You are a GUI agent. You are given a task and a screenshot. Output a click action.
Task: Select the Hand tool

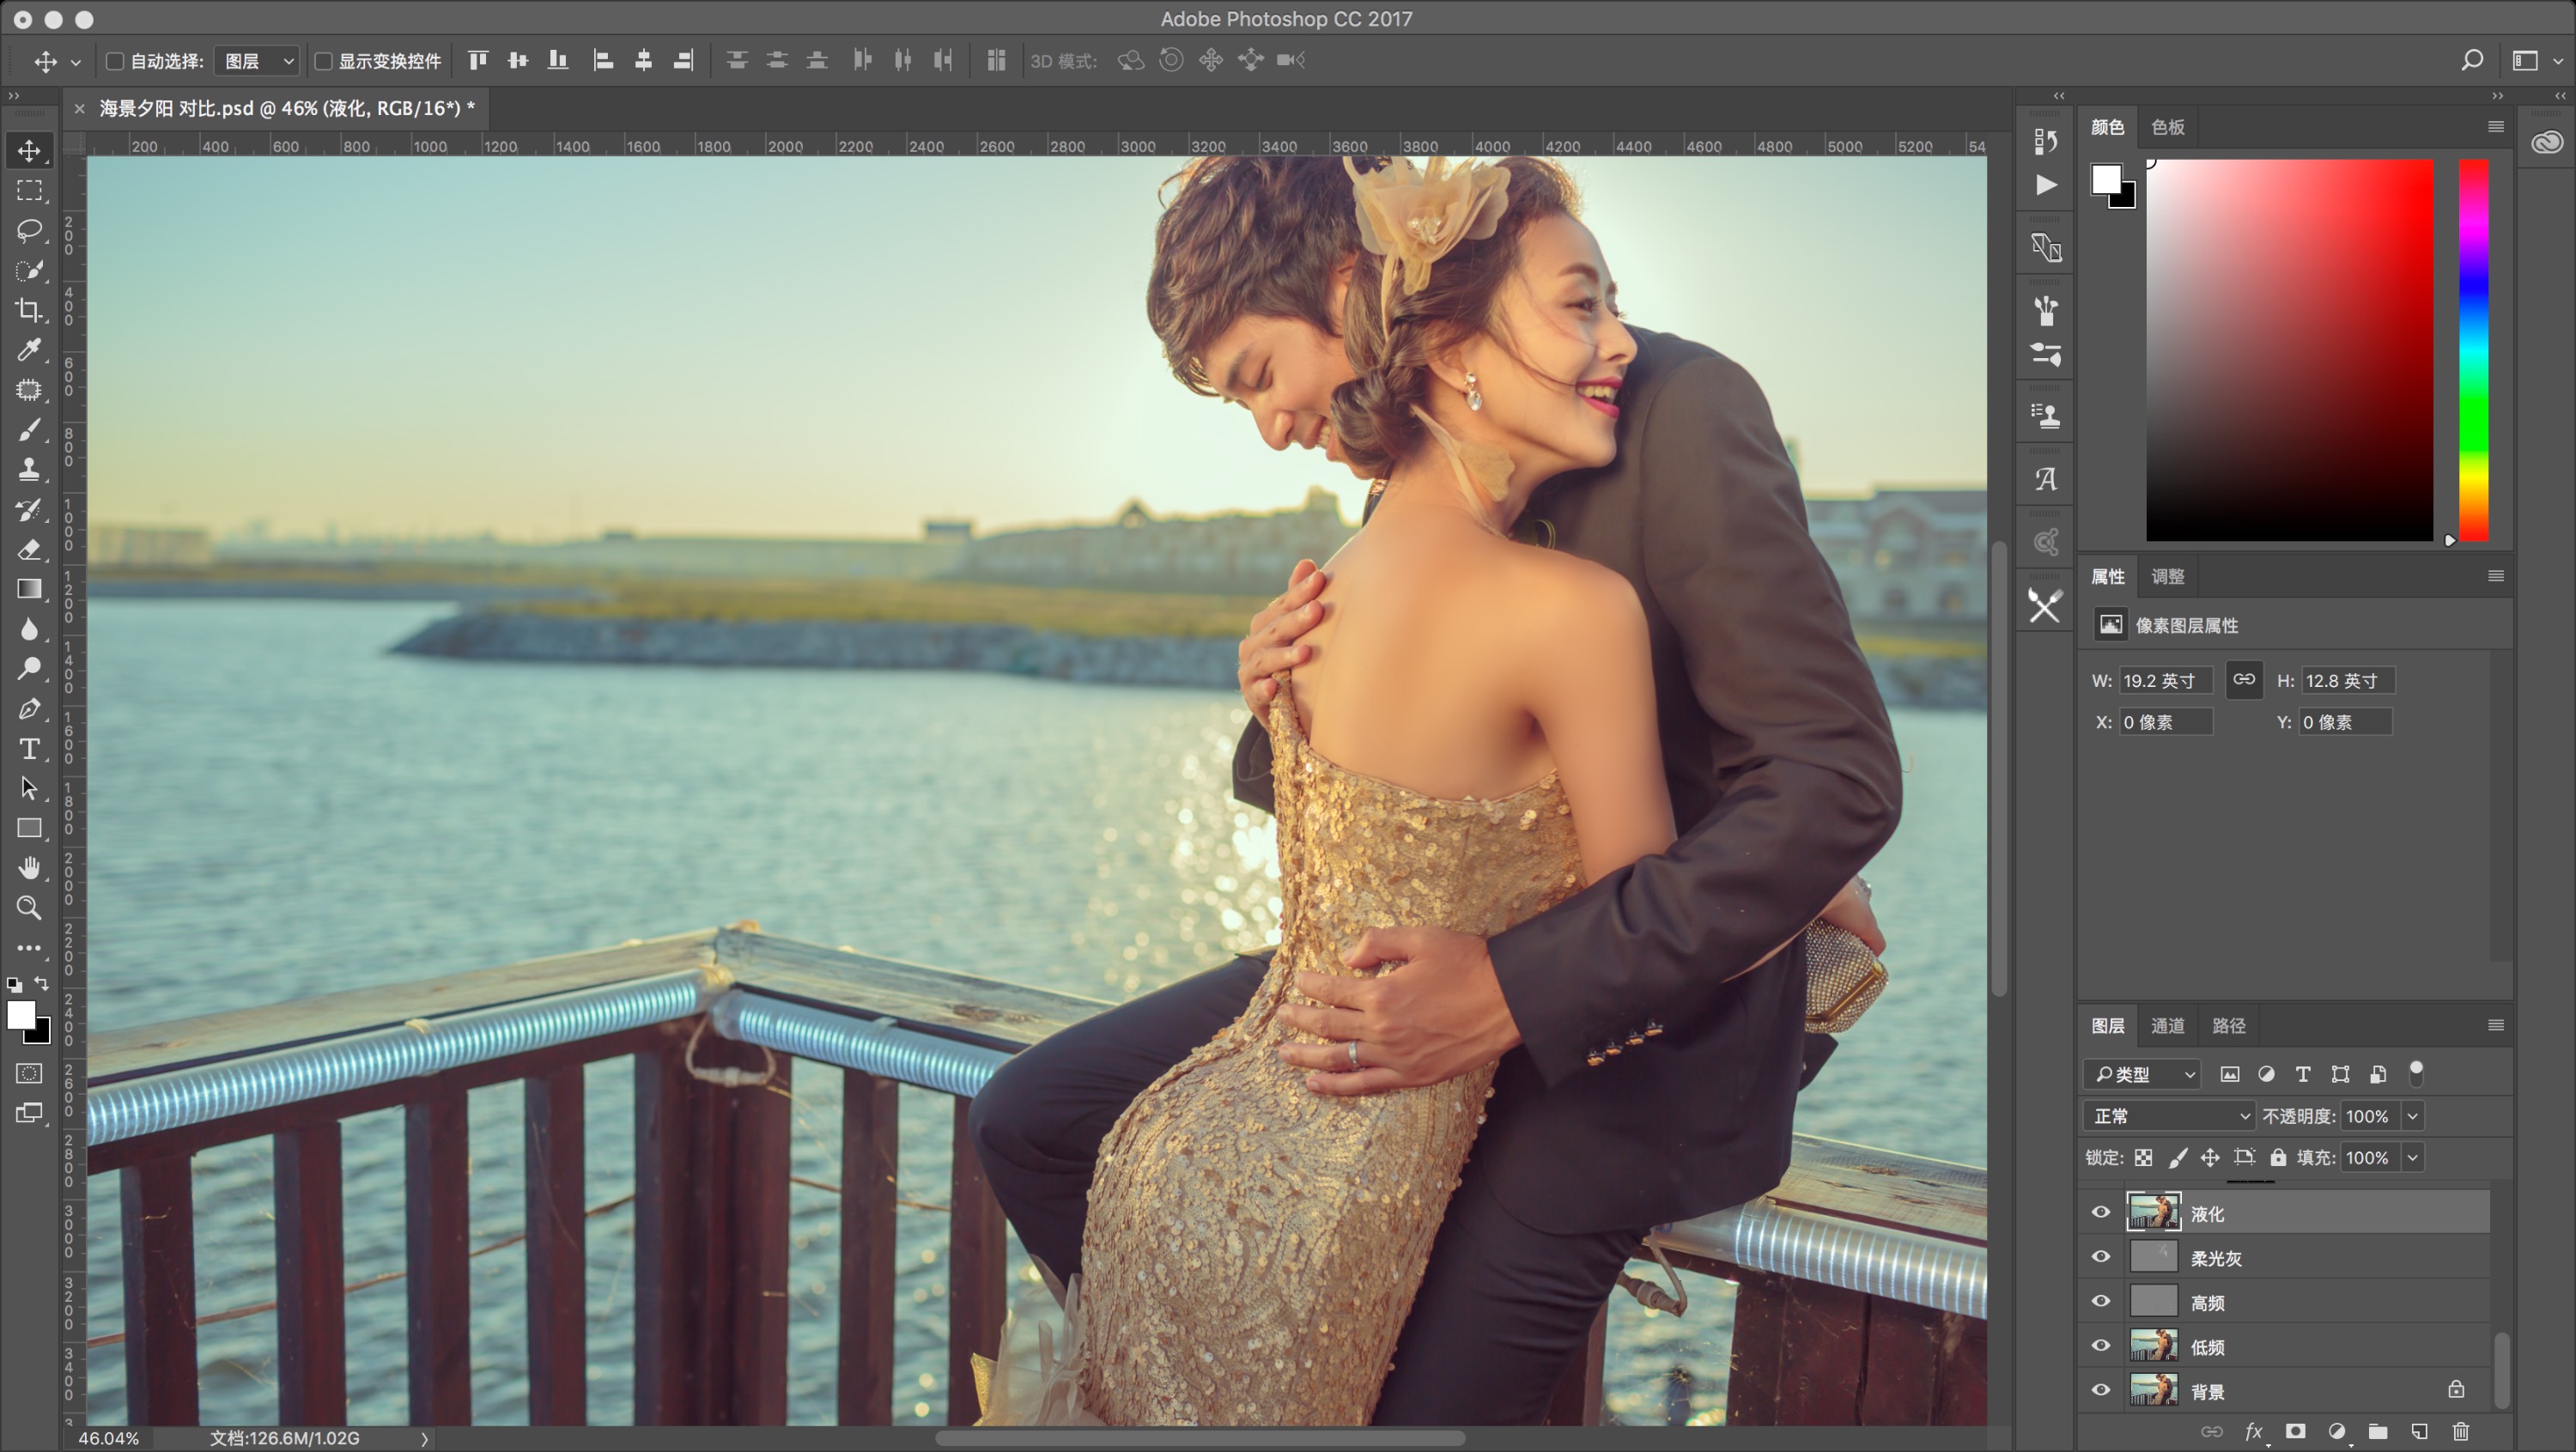coord(29,868)
